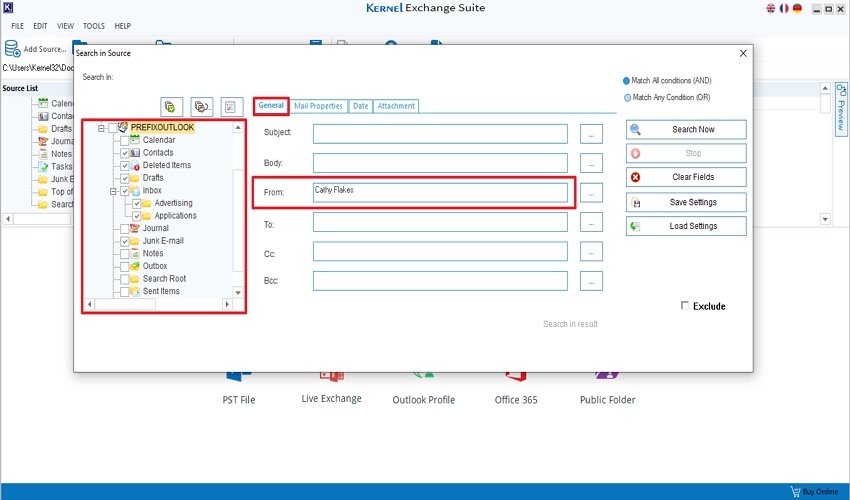The image size is (850, 500).
Task: Uncheck the Deleted Items checkbox
Action: [x=125, y=165]
